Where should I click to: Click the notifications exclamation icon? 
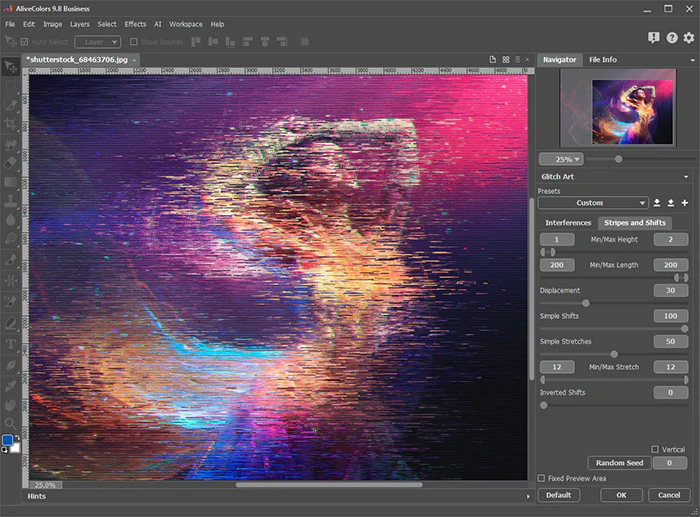pyautogui.click(x=654, y=37)
